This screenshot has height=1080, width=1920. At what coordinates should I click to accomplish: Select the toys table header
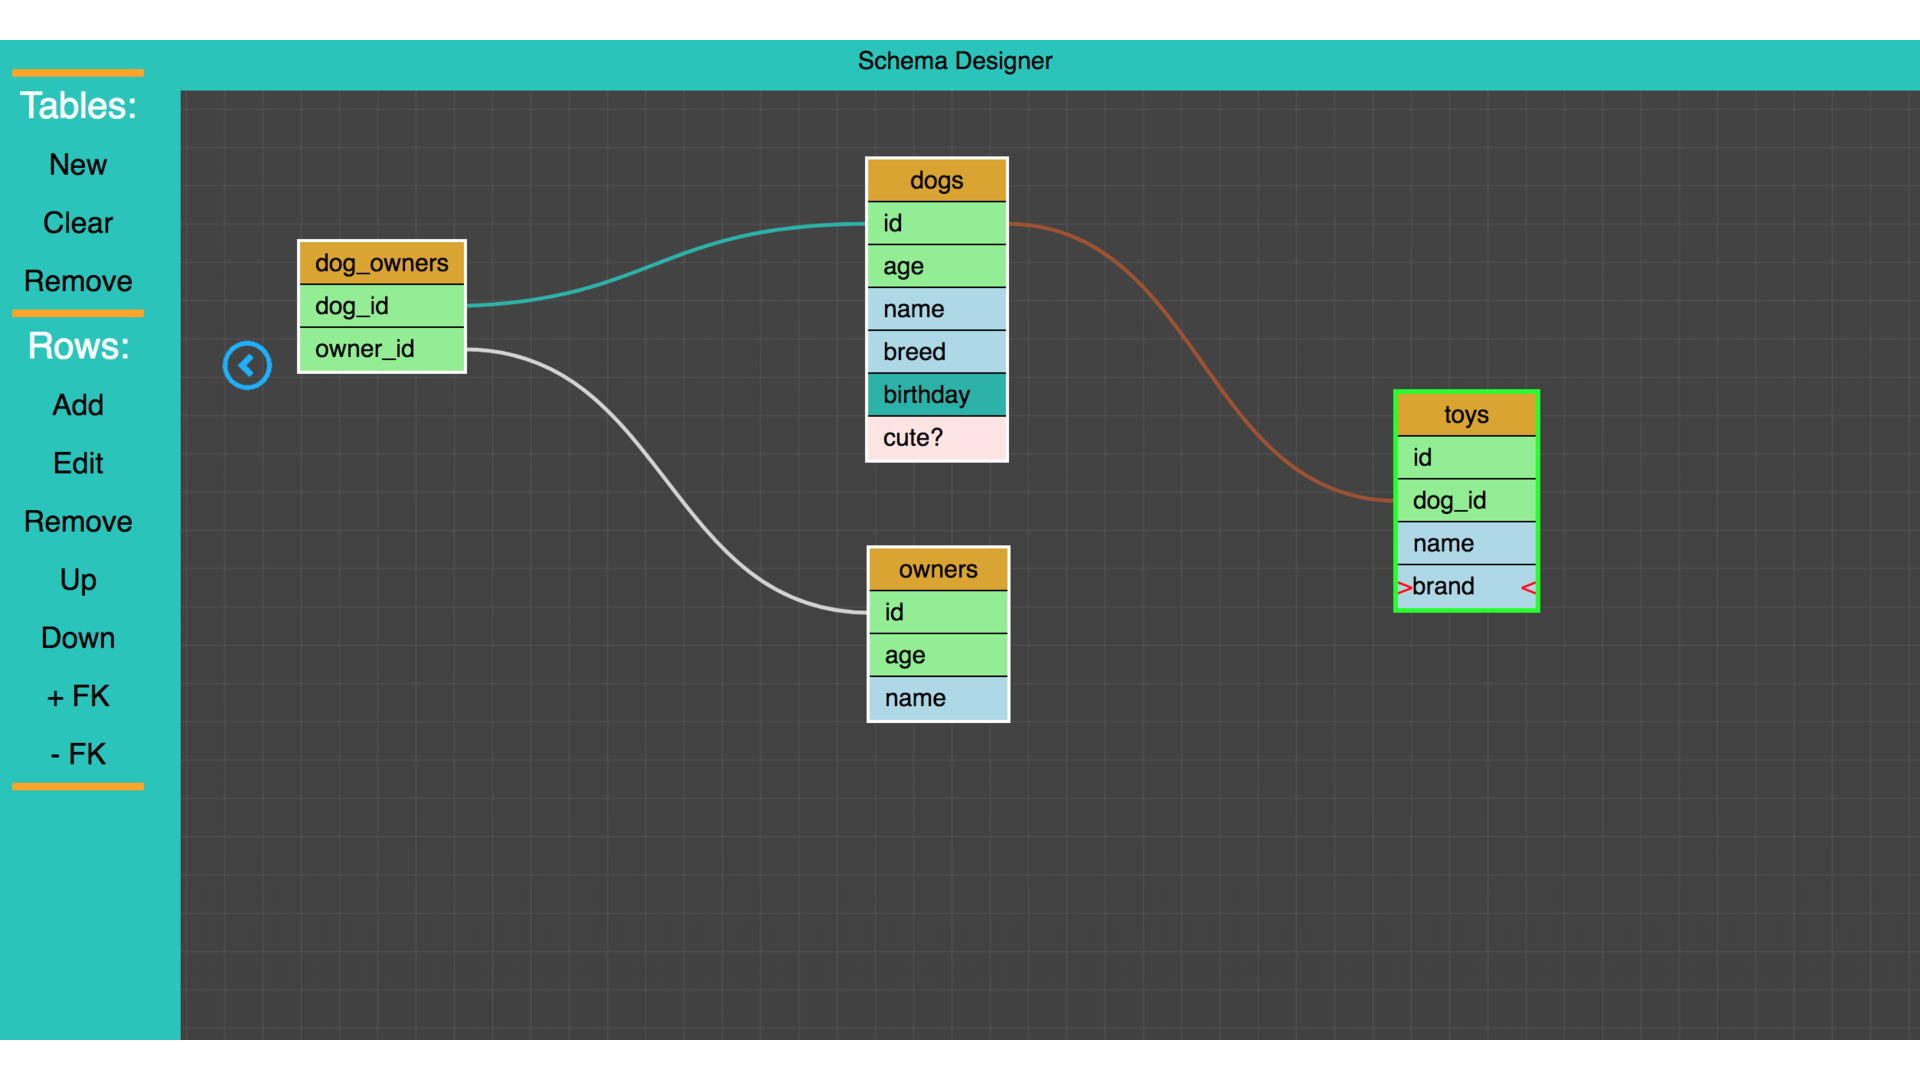point(1466,414)
